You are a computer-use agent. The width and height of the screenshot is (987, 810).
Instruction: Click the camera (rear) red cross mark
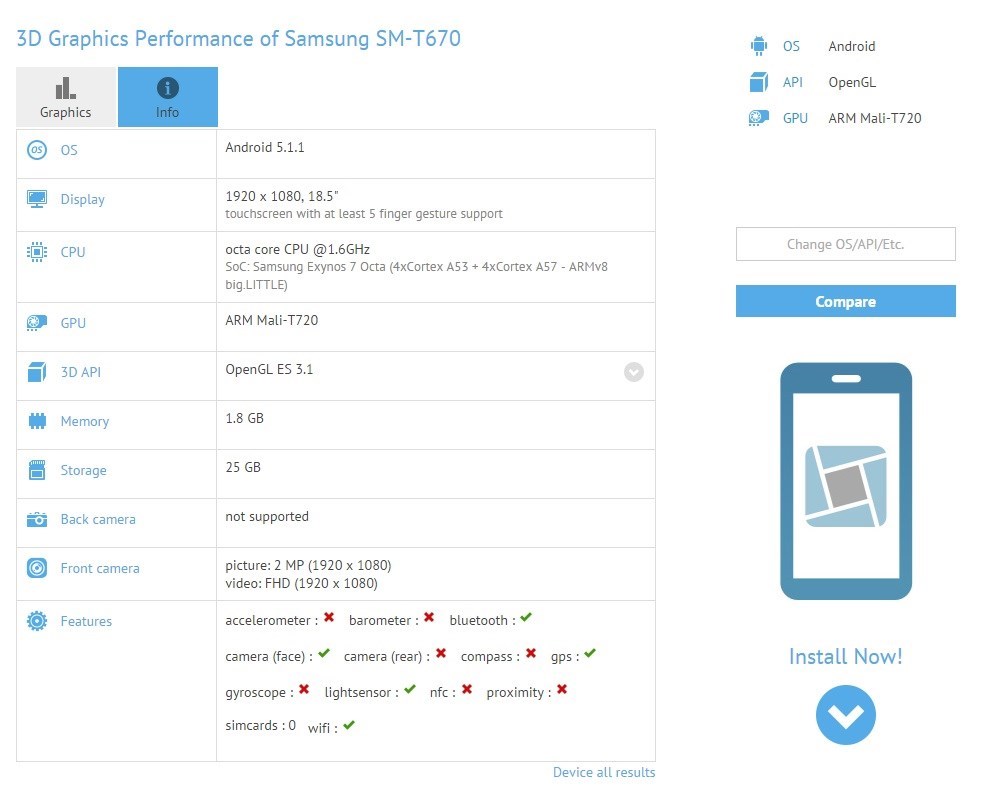(x=441, y=653)
